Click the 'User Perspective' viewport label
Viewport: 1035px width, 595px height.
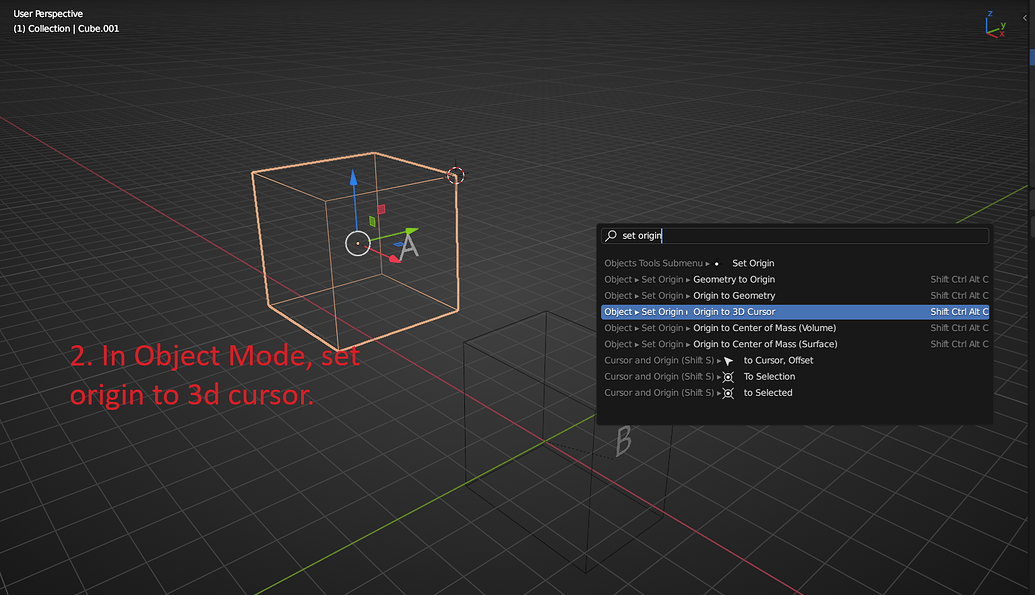(48, 14)
